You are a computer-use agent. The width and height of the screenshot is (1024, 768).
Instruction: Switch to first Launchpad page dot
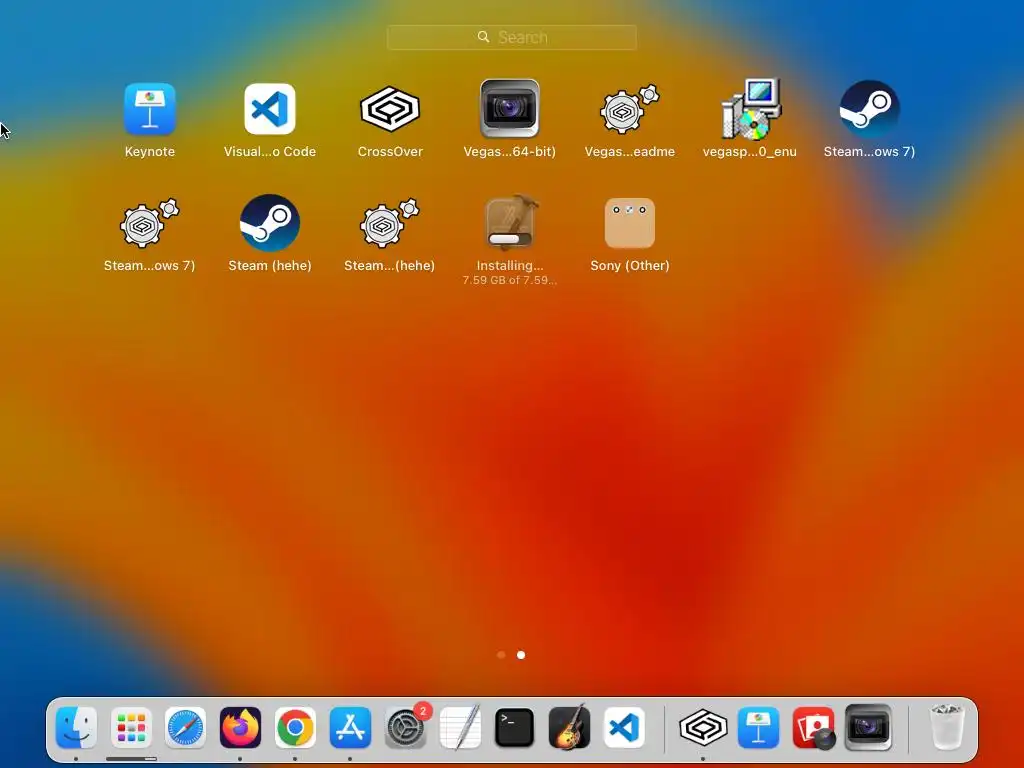point(501,654)
